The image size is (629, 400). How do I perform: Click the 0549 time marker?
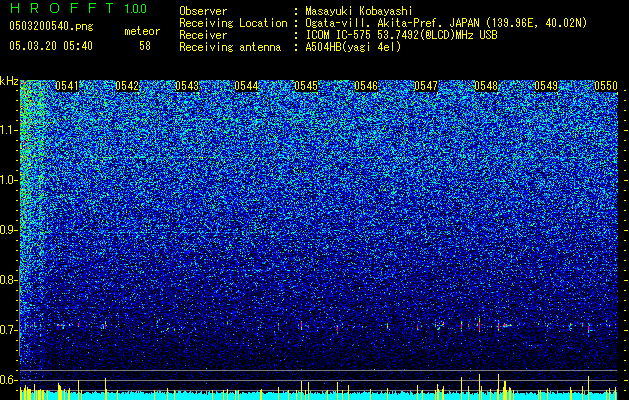[546, 86]
